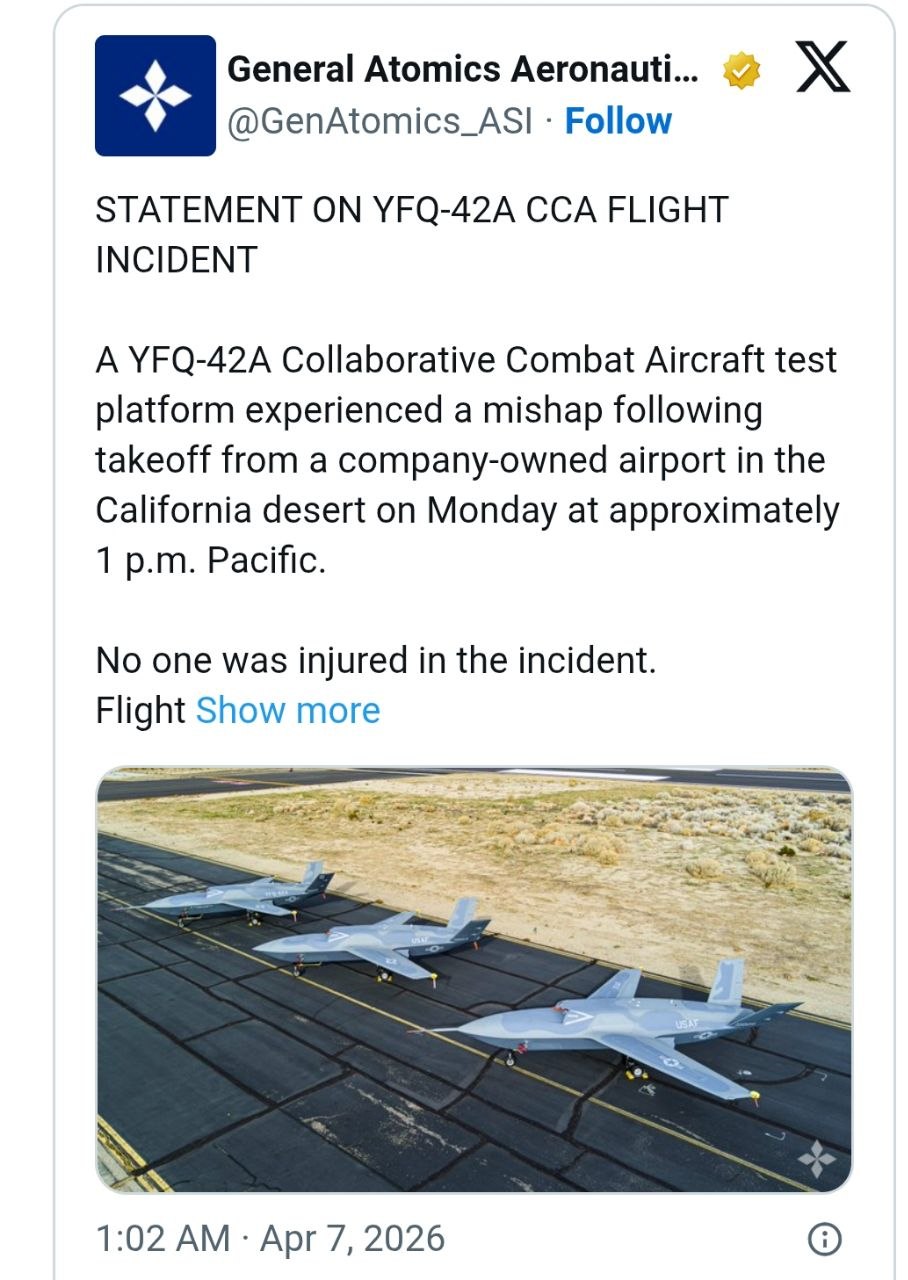
Task: Click the watermark logo on the photo
Action: tap(818, 1158)
